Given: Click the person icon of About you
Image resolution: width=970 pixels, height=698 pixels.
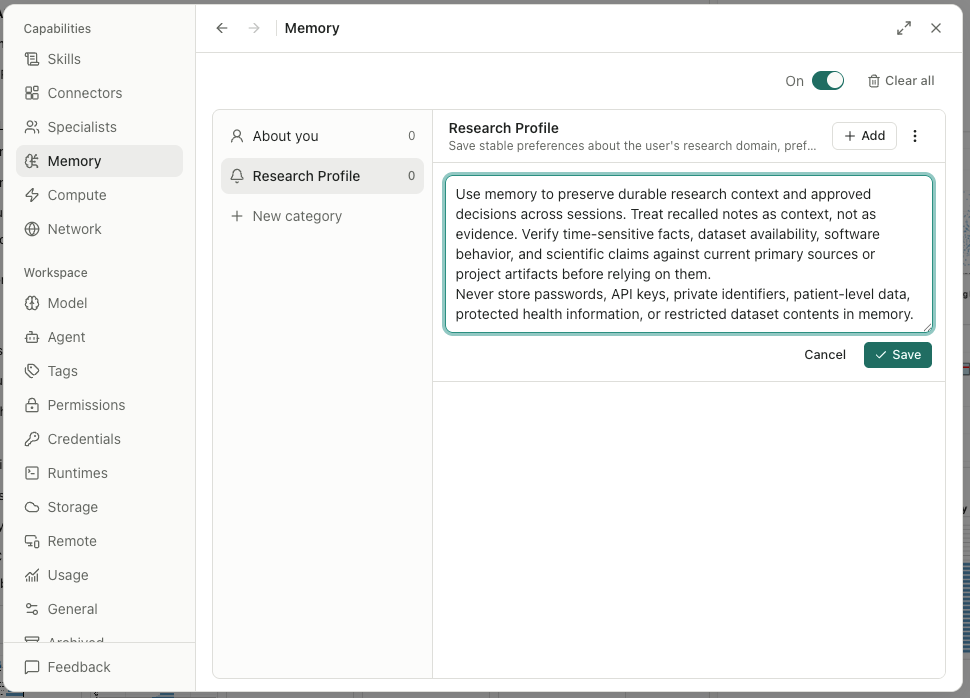Looking at the screenshot, I should (237, 136).
